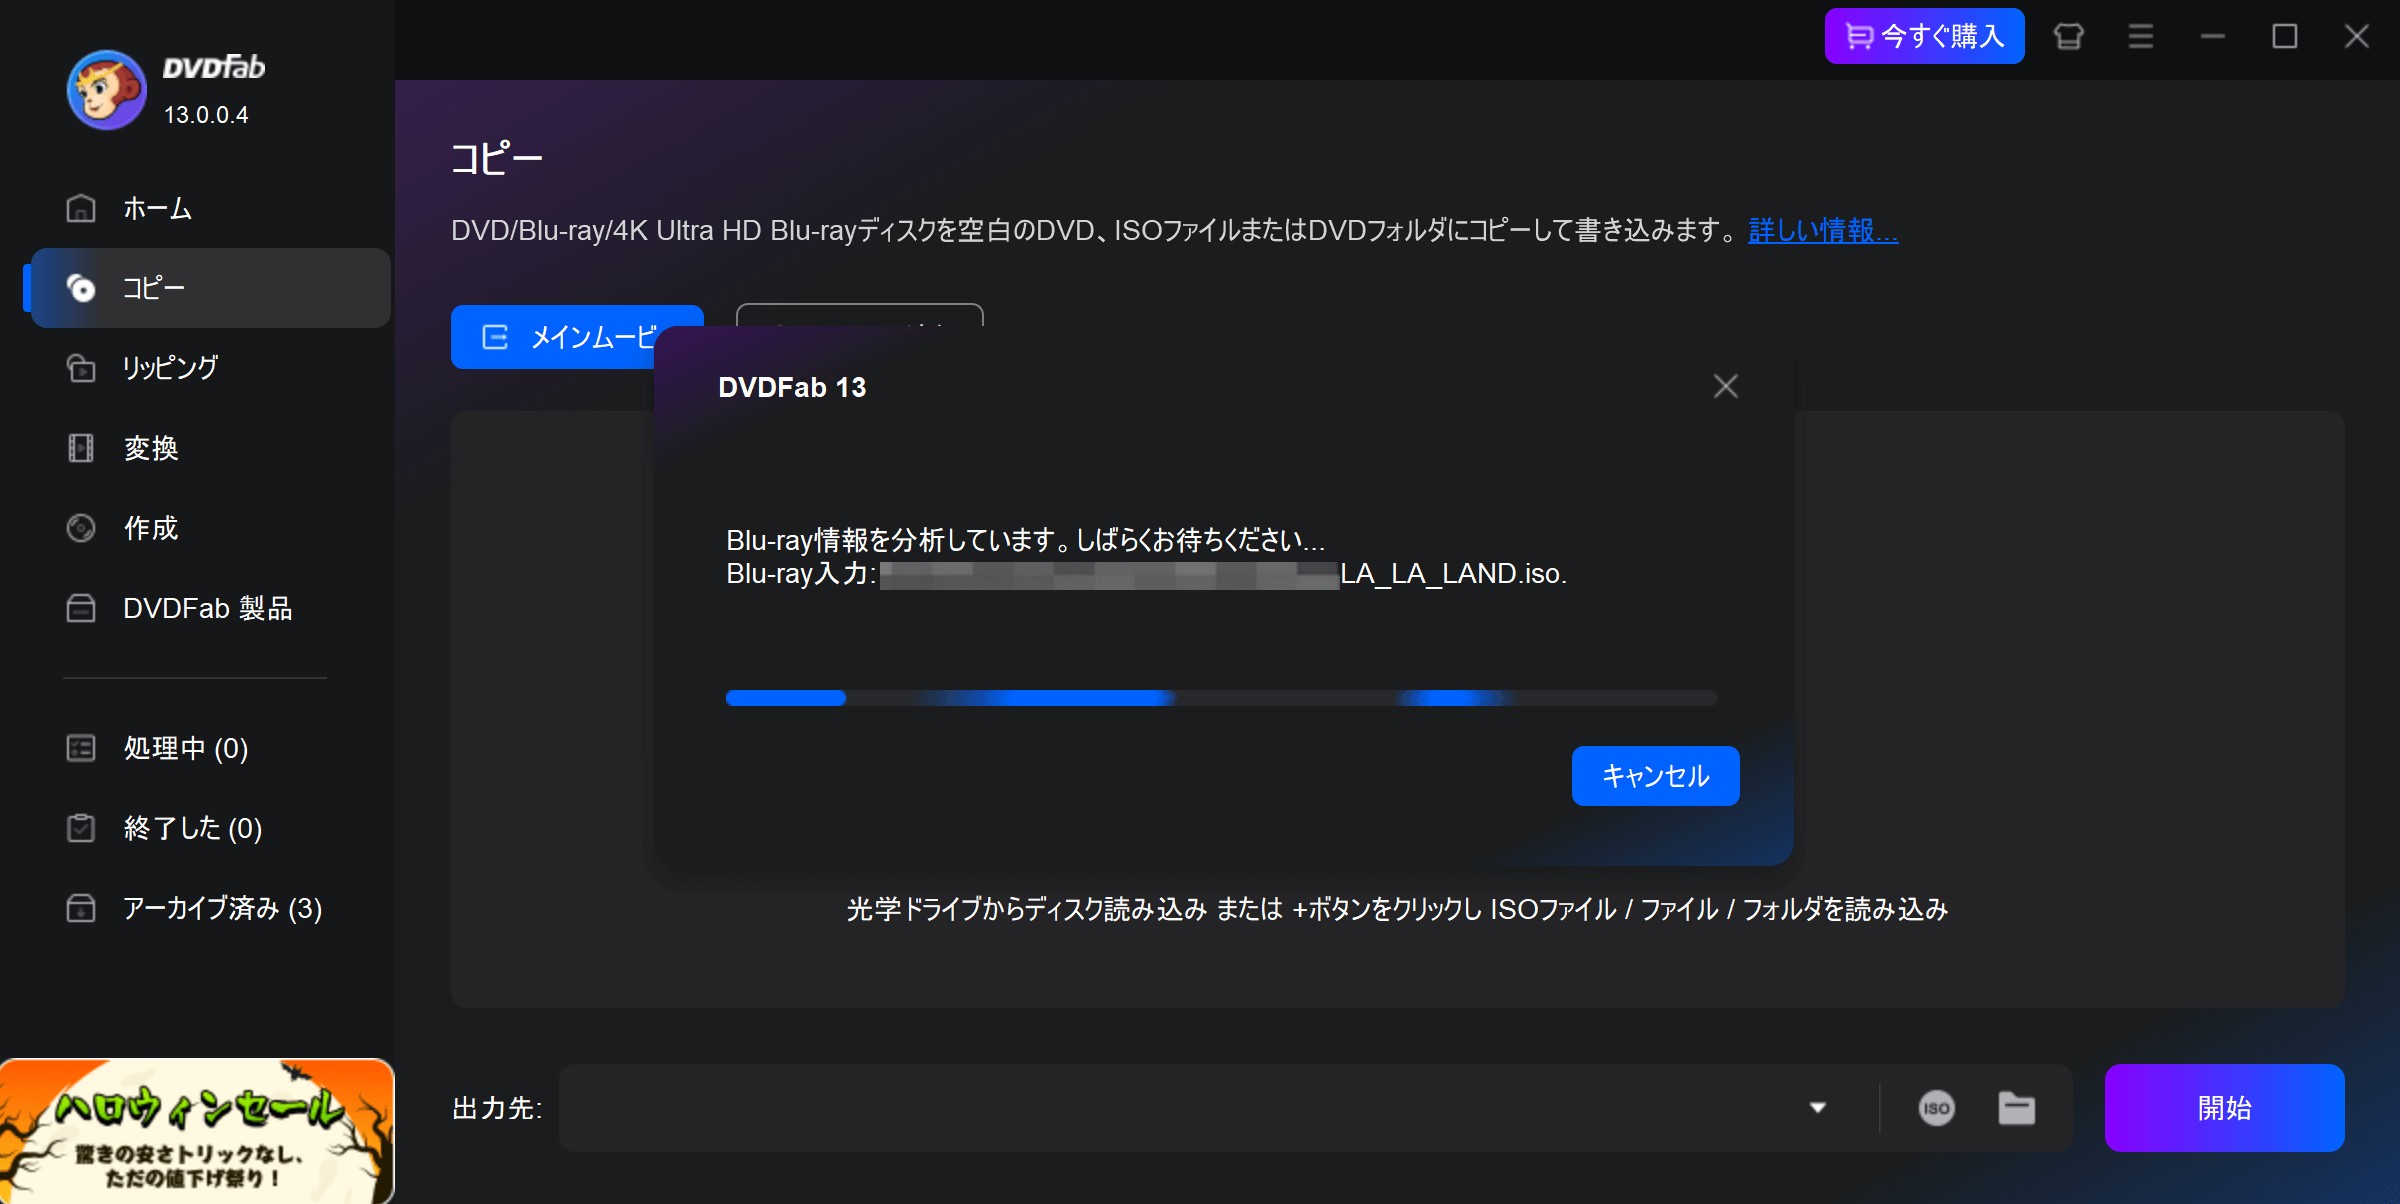Cancel Blu-ray analysis with キャンセル

click(x=1656, y=776)
